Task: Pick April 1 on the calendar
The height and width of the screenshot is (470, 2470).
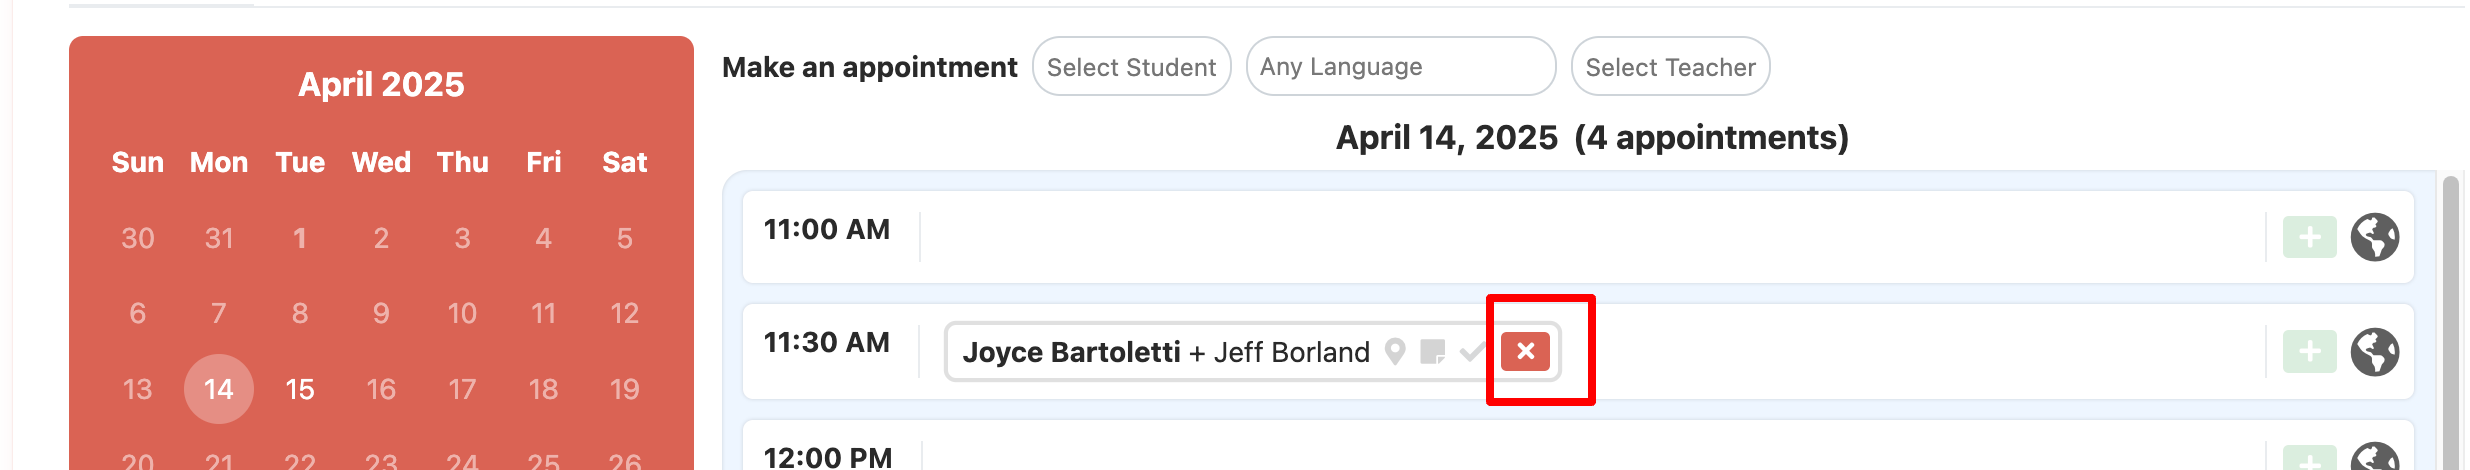Action: coord(300,238)
